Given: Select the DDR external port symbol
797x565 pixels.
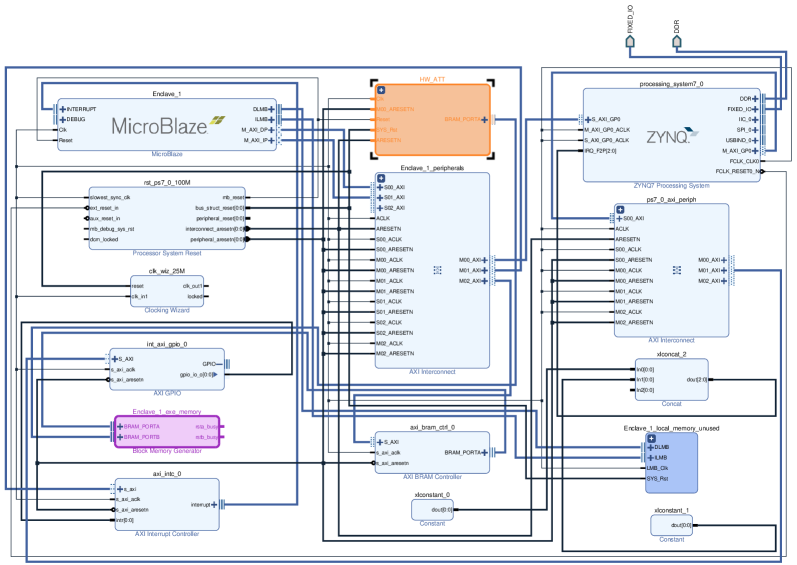Looking at the screenshot, I should coord(678,45).
